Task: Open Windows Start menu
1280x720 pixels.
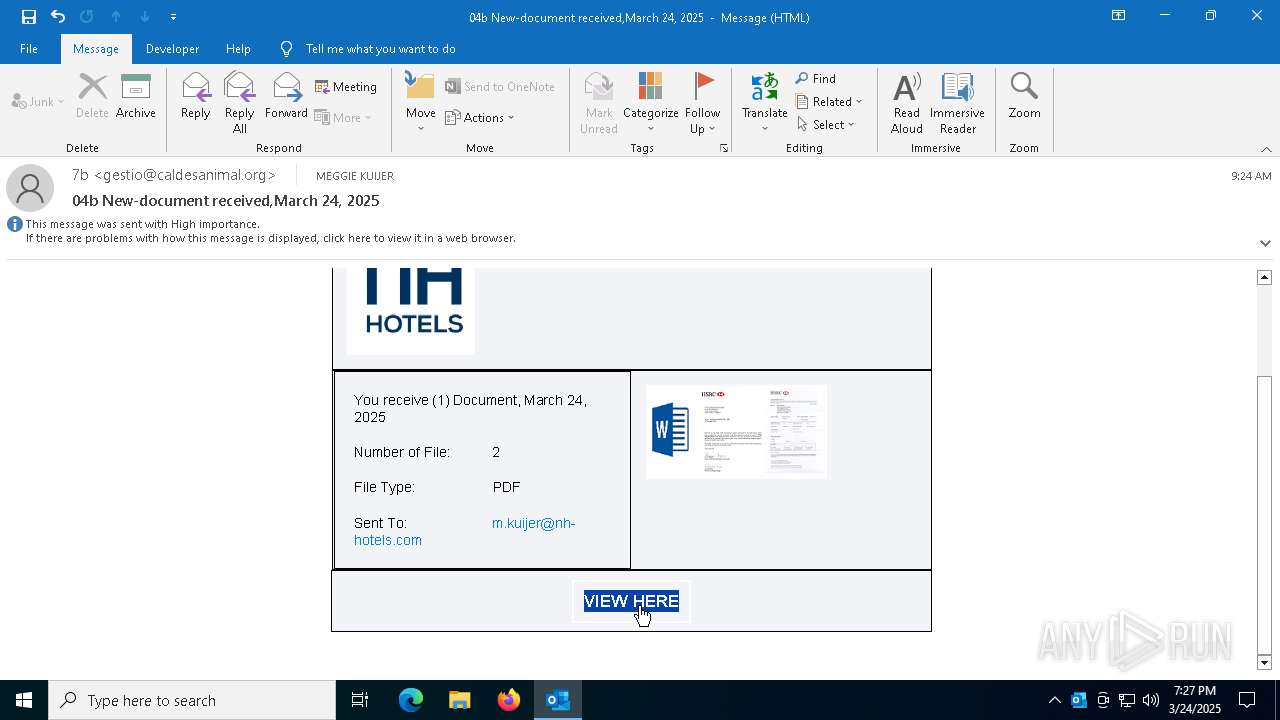Action: [24, 700]
